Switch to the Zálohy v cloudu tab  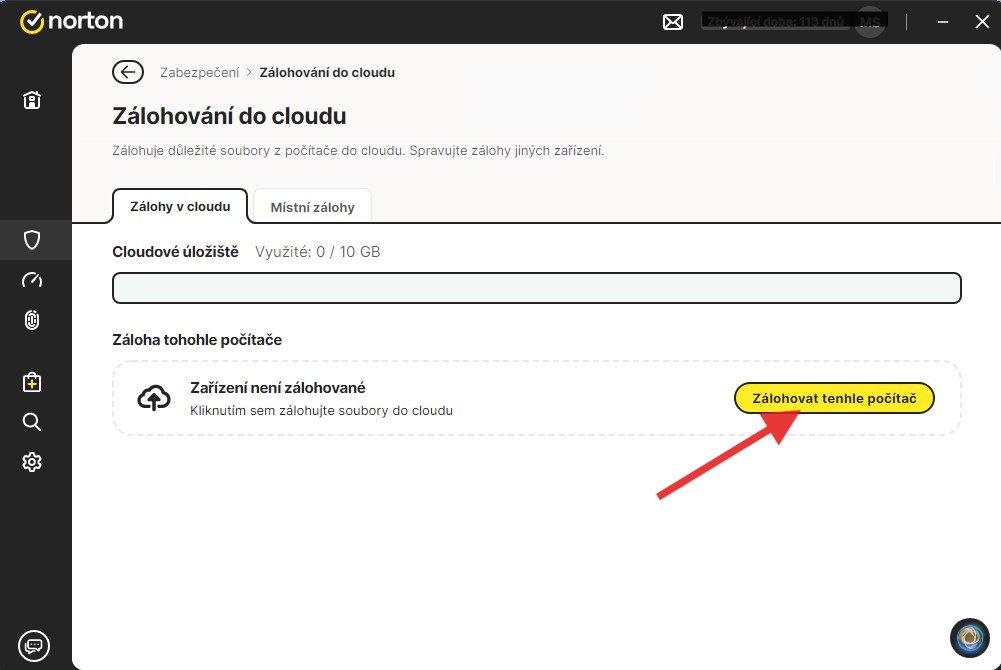point(180,207)
